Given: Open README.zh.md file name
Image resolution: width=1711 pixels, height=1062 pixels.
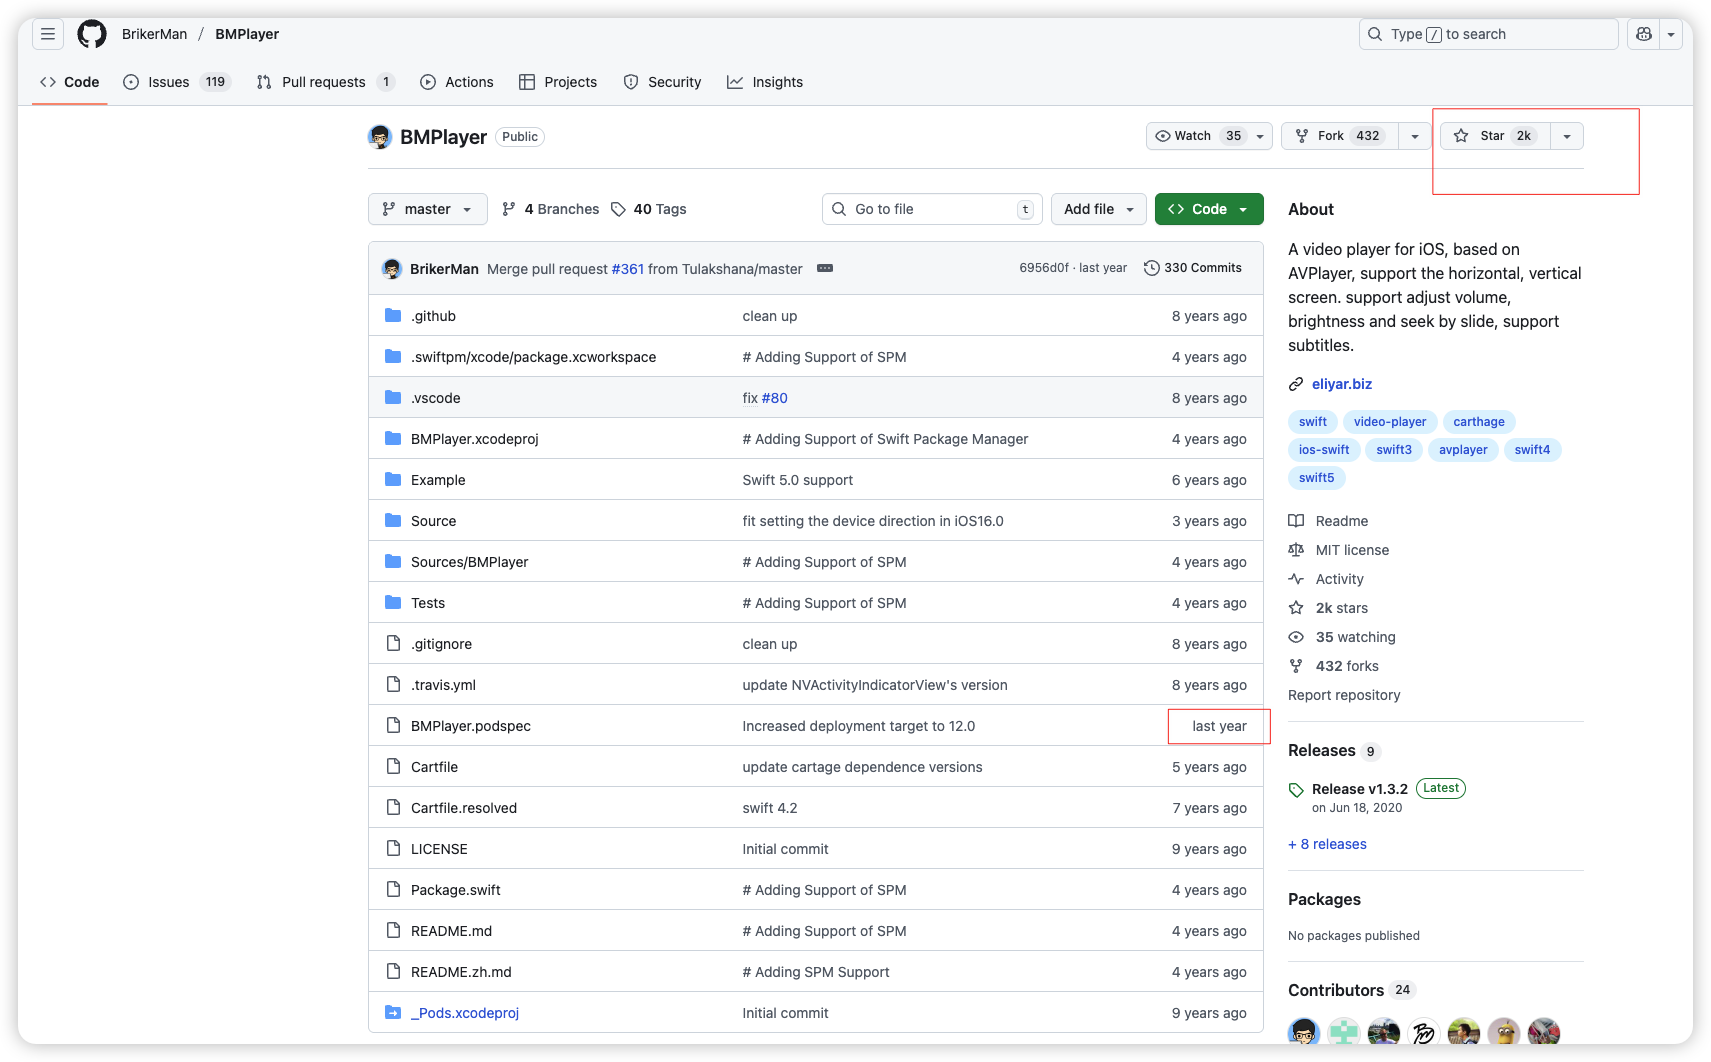Looking at the screenshot, I should [x=461, y=972].
